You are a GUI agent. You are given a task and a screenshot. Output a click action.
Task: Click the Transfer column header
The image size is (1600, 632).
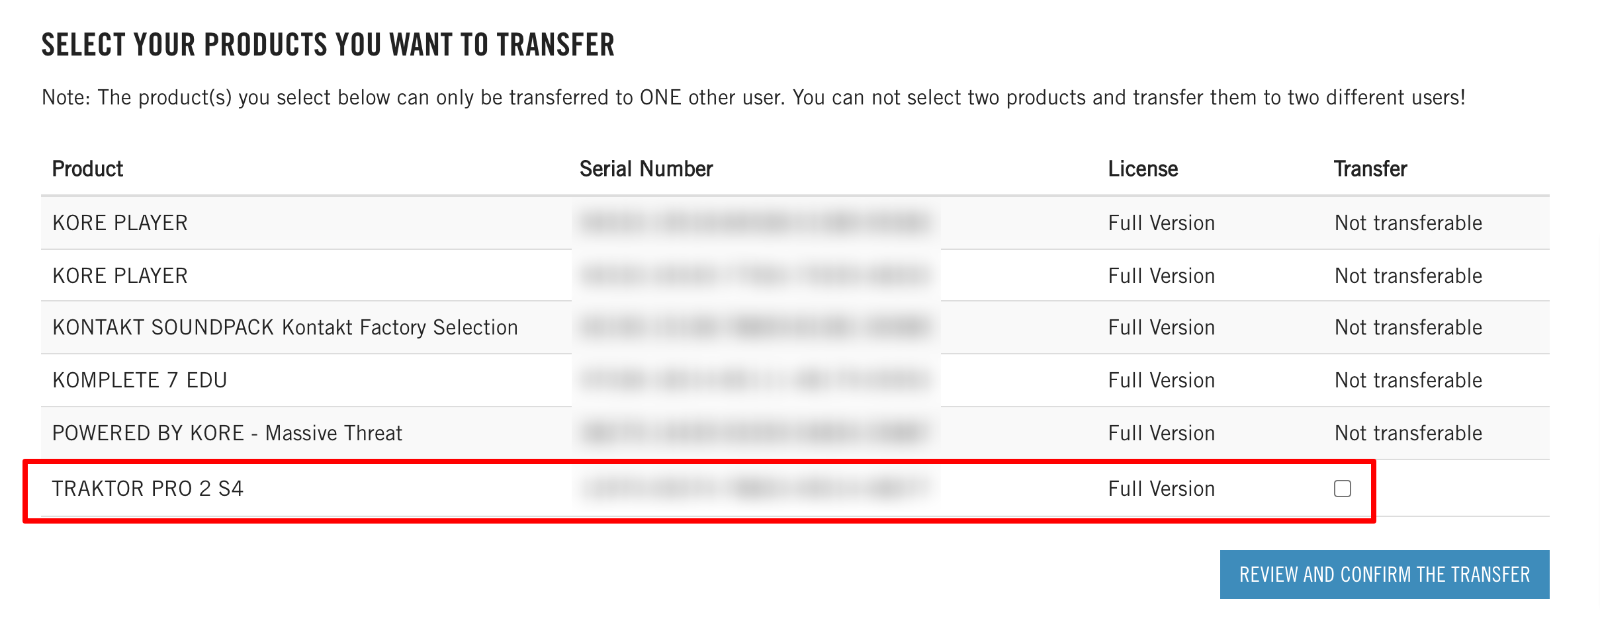(1370, 169)
